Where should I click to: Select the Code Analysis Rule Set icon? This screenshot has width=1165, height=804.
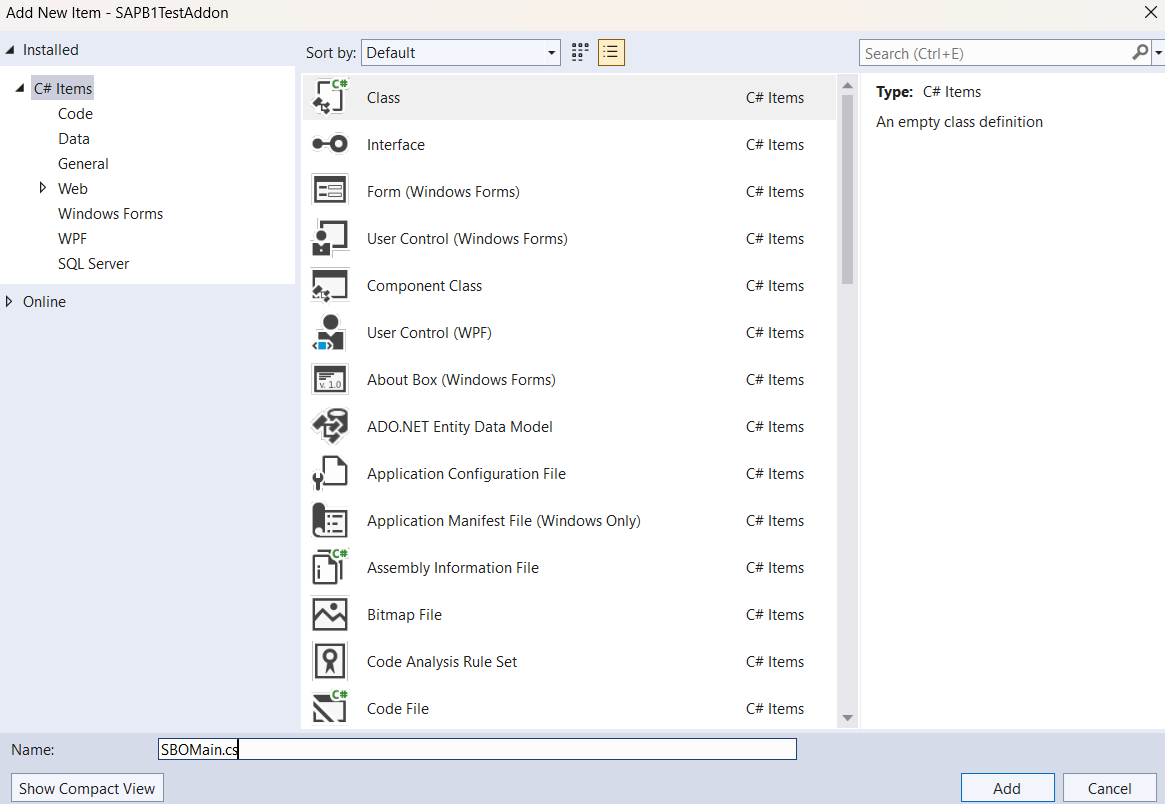[x=329, y=661]
